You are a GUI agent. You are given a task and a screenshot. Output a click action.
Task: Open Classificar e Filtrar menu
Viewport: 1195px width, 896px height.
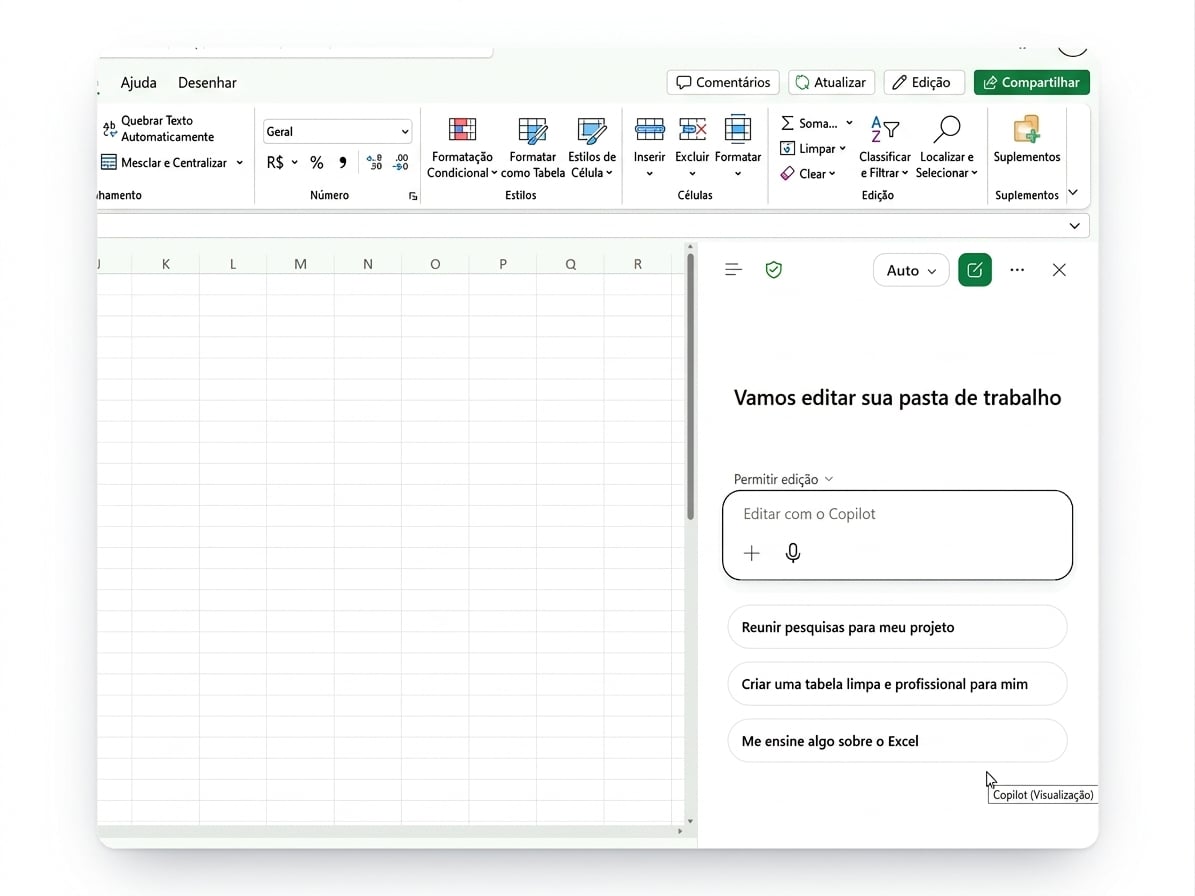point(884,148)
